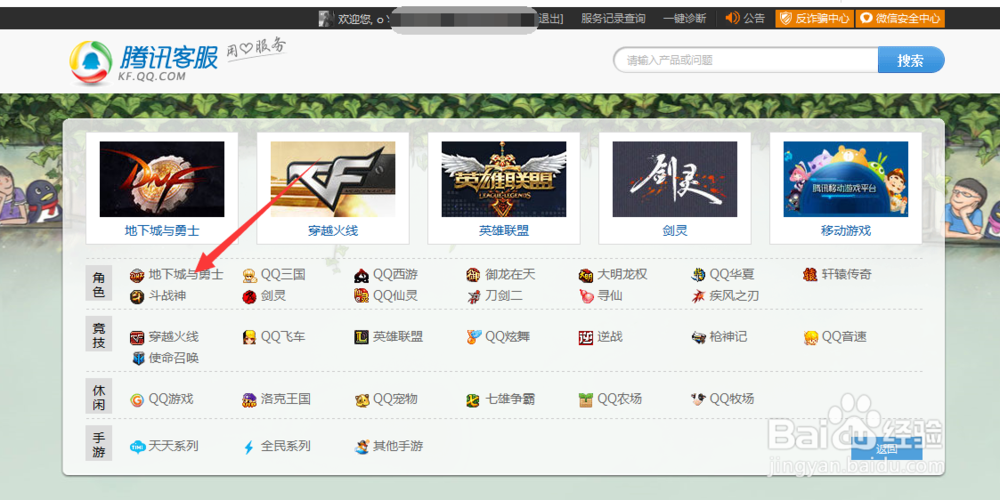
Task: Select the 角色 category tab
Action: pyautogui.click(x=99, y=285)
